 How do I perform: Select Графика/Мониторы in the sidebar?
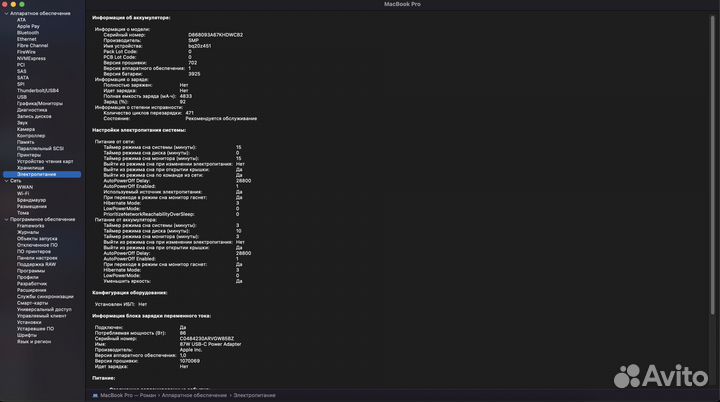click(x=40, y=104)
